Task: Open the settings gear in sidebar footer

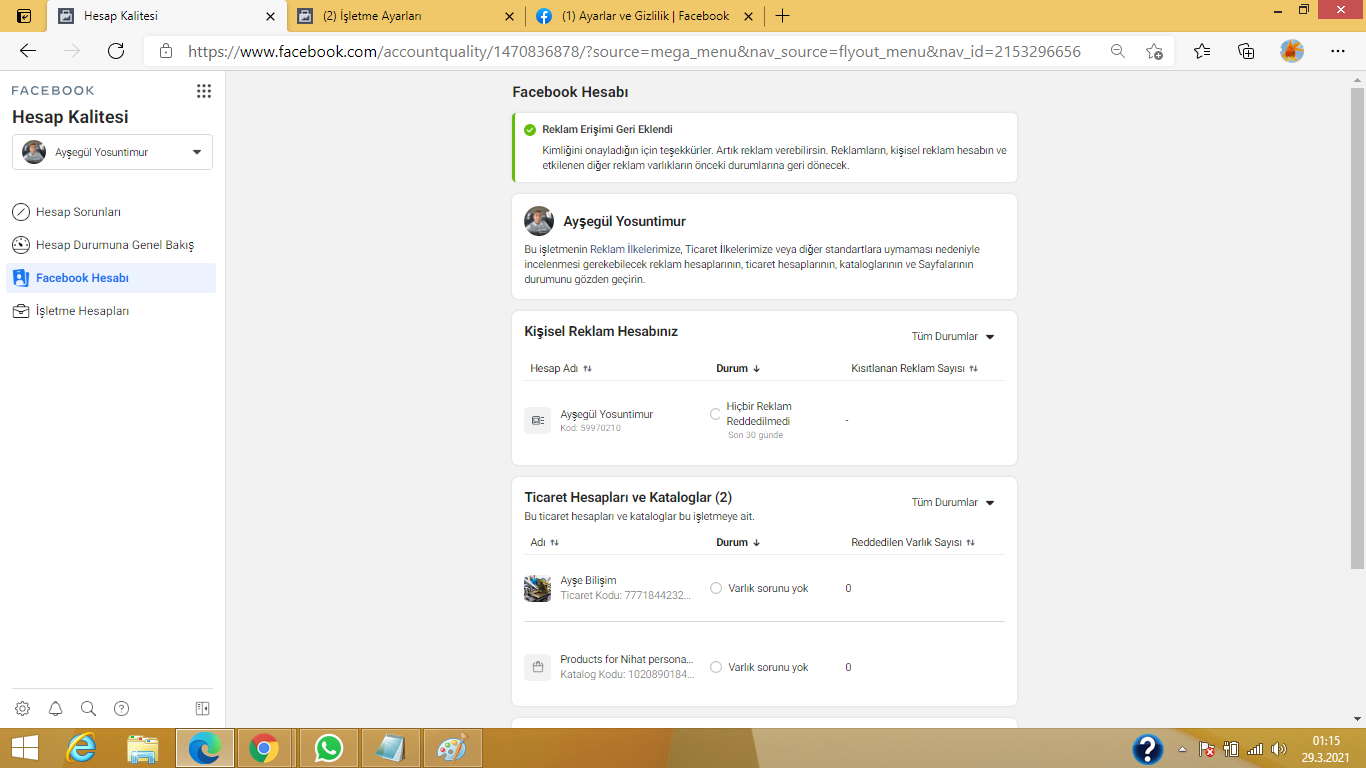Action: tap(22, 709)
